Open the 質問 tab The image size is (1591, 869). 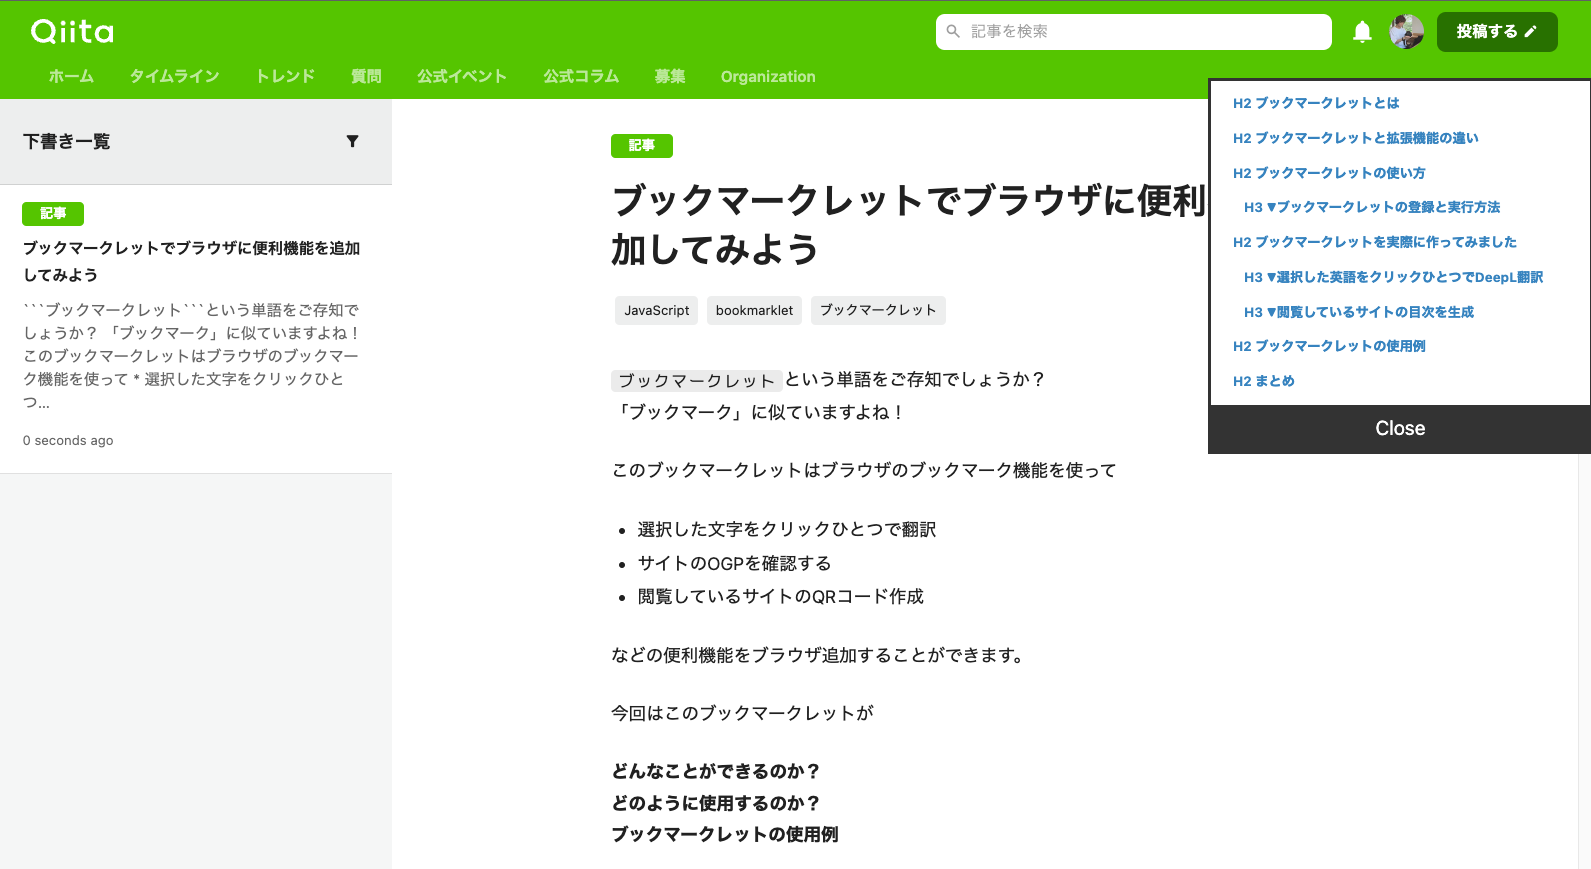(366, 76)
